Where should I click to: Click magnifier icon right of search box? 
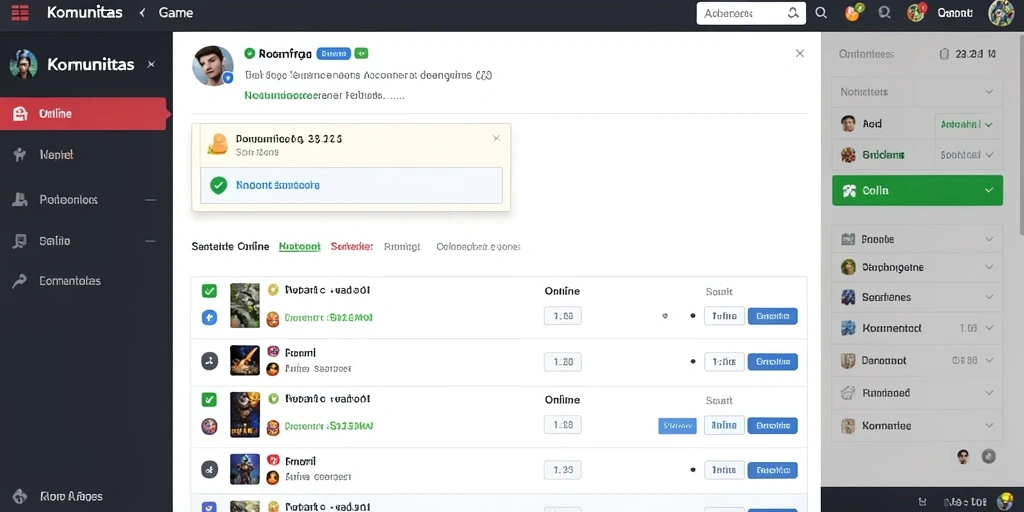coord(822,12)
